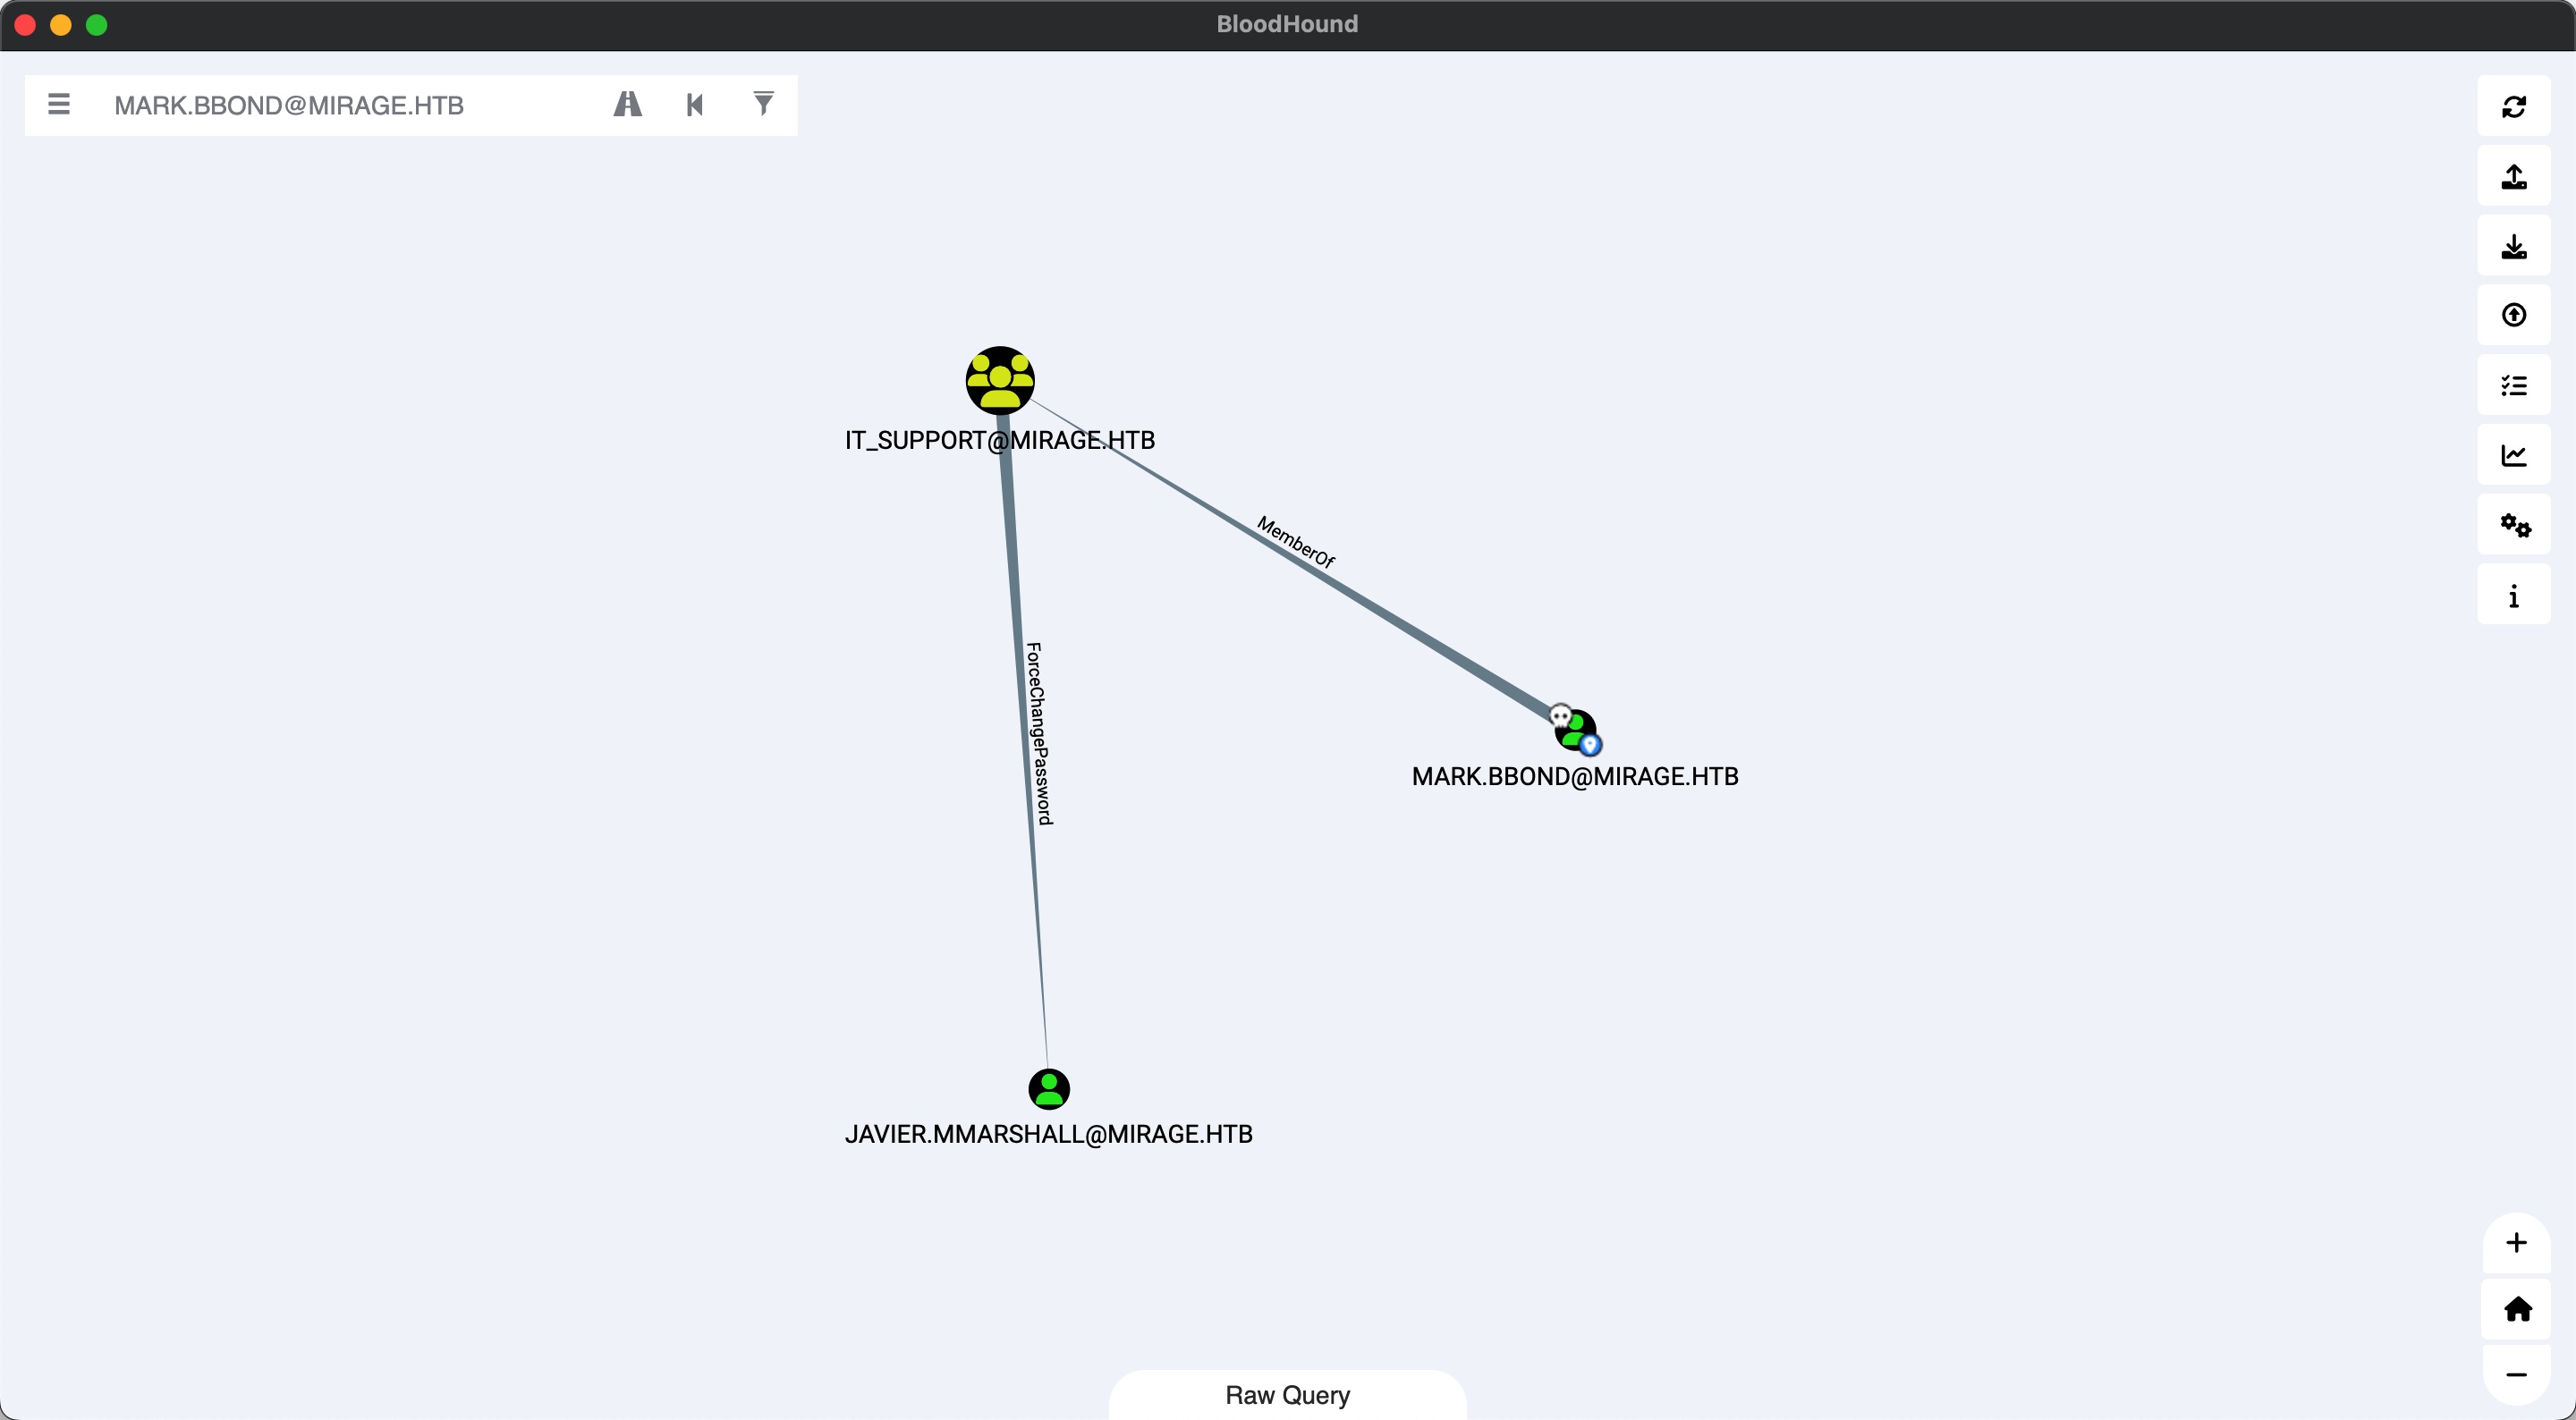This screenshot has width=2576, height=1420.
Task: Select the IT_SUPPORT group node
Action: coord(999,381)
